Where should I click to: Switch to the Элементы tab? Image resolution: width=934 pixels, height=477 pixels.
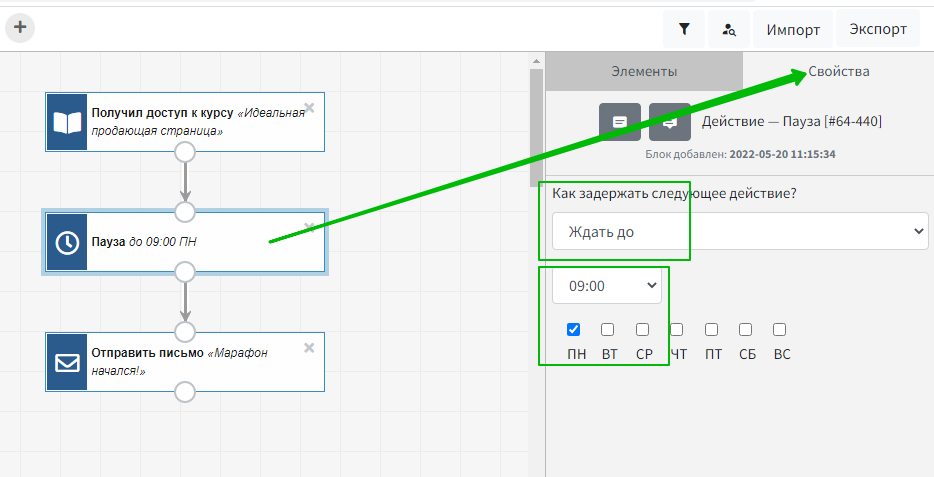(644, 71)
